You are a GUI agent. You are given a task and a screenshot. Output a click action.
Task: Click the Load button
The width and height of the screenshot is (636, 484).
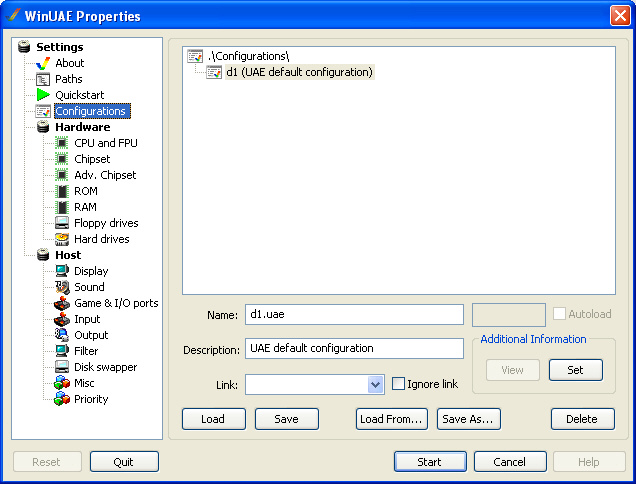(214, 419)
